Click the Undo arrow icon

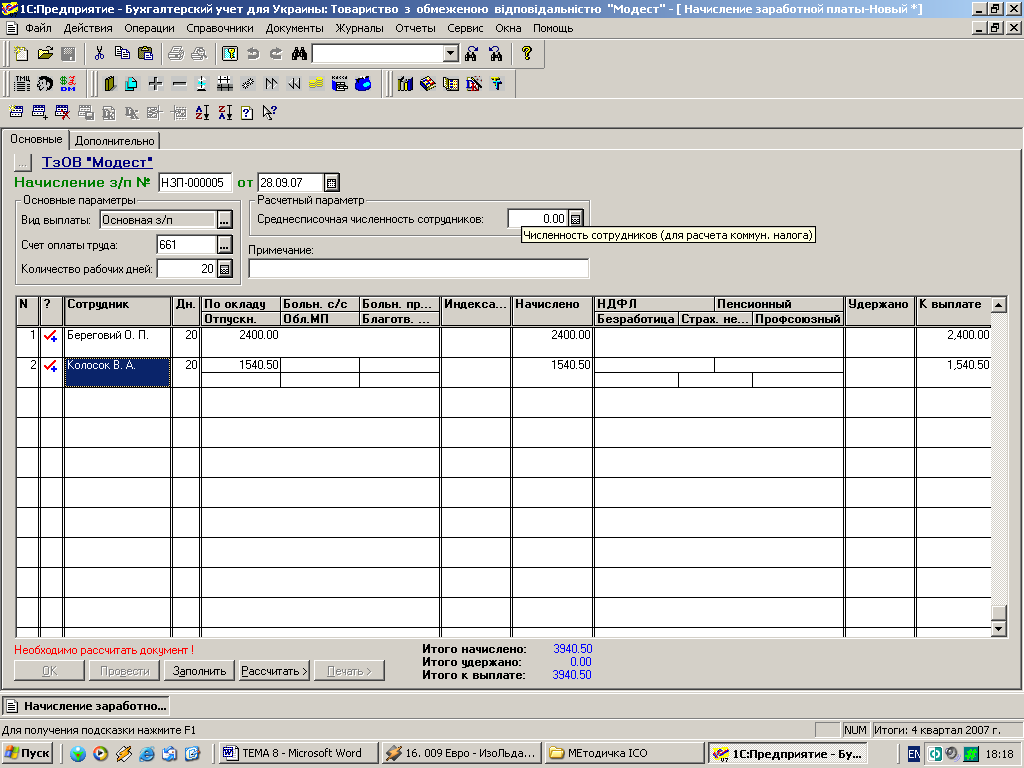(x=253, y=54)
